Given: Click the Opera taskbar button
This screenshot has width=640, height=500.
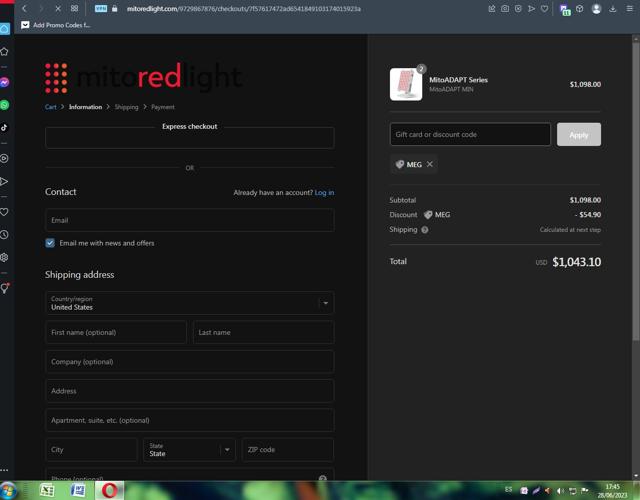Looking at the screenshot, I should click(x=109, y=490).
